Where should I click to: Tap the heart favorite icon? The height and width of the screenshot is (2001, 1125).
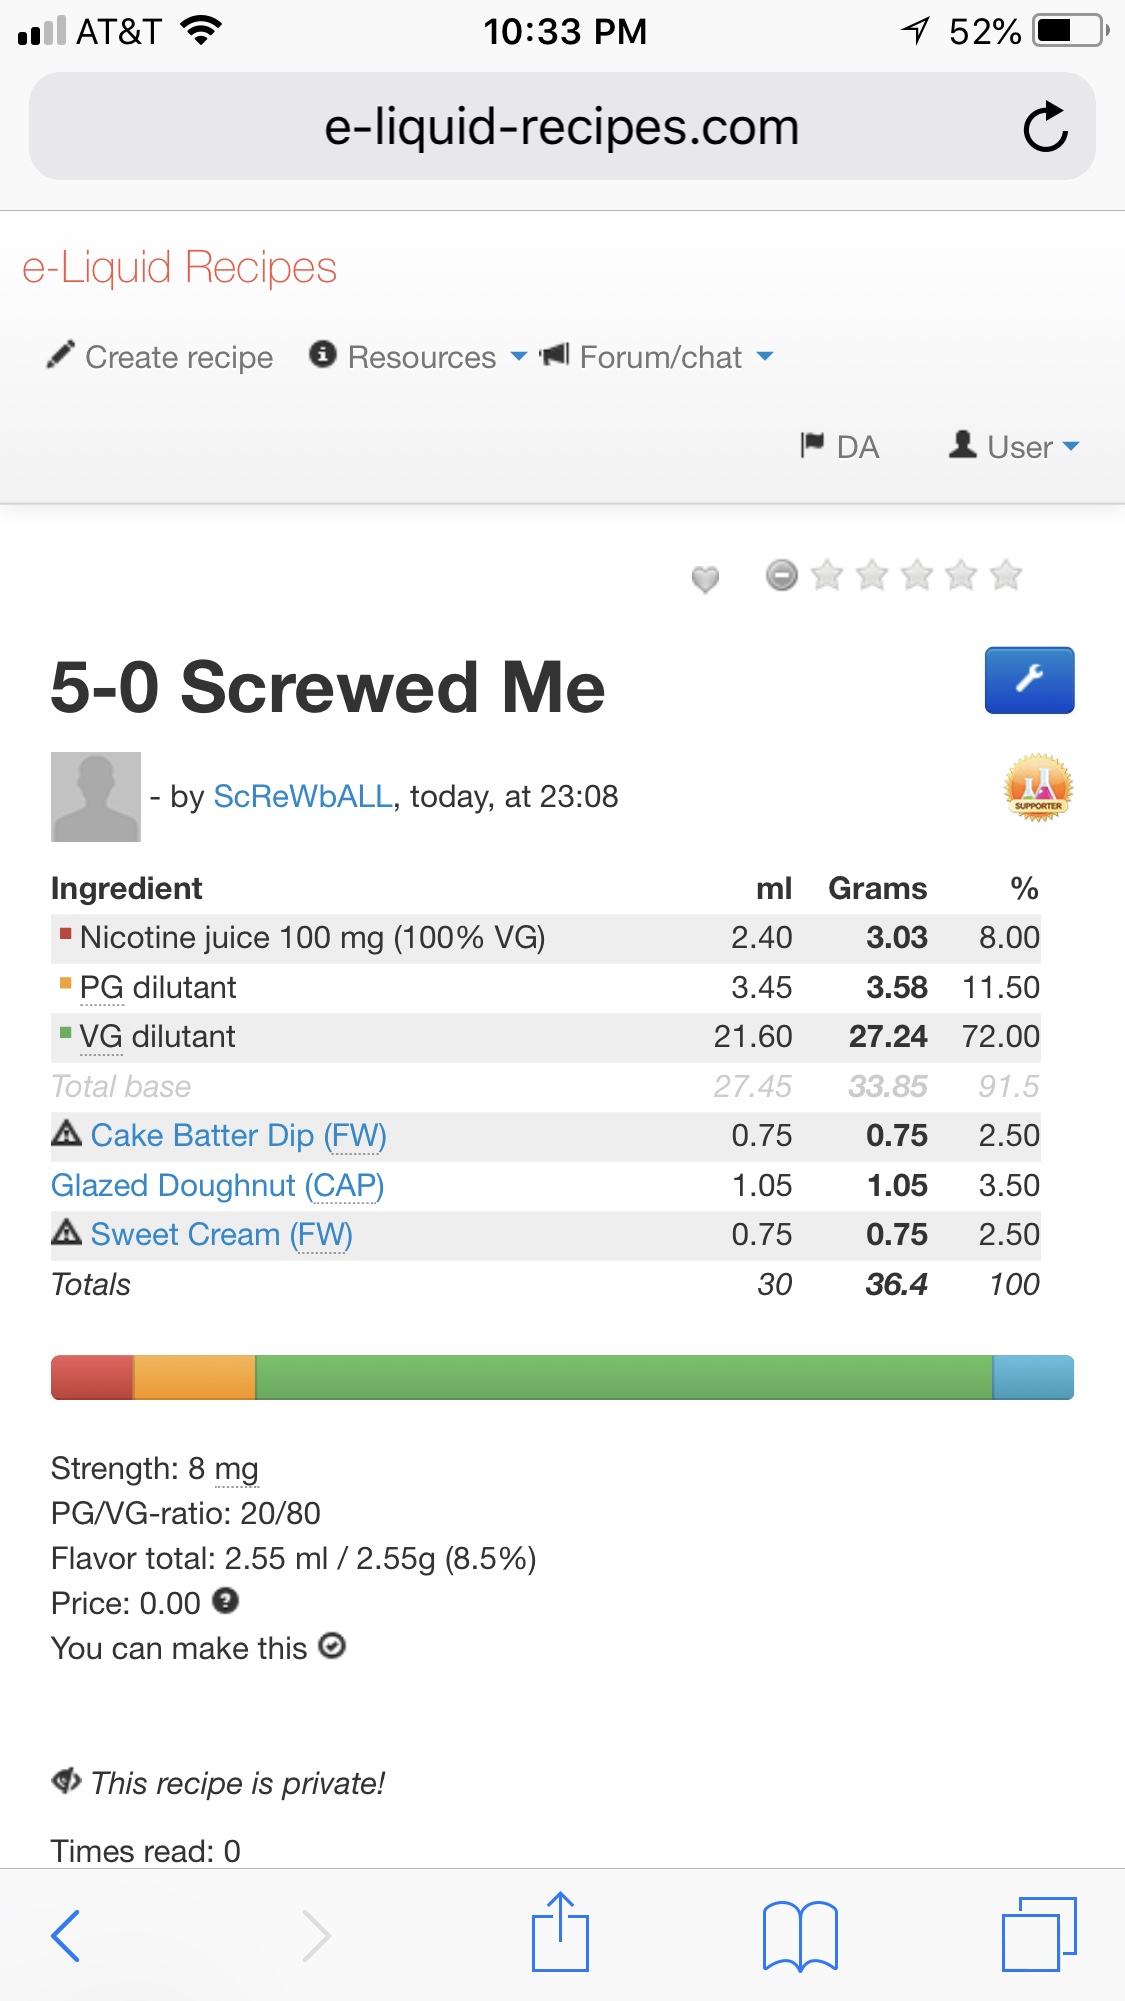[705, 579]
